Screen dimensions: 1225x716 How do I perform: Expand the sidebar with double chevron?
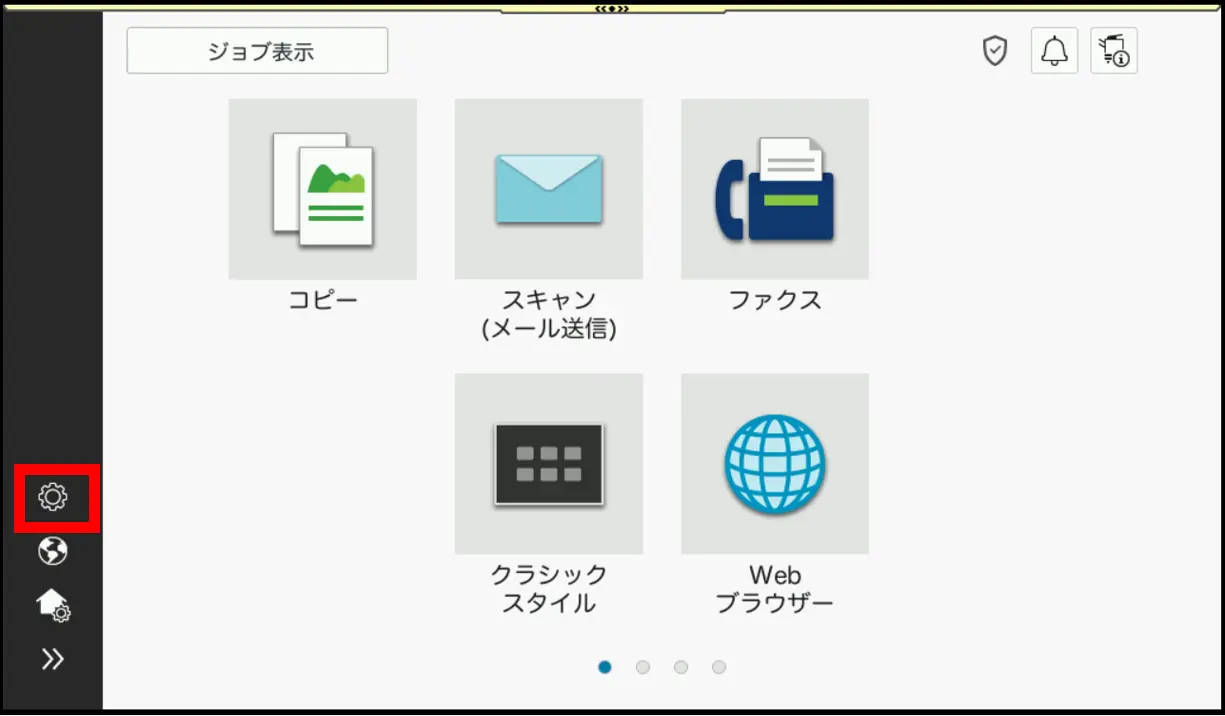tap(52, 658)
